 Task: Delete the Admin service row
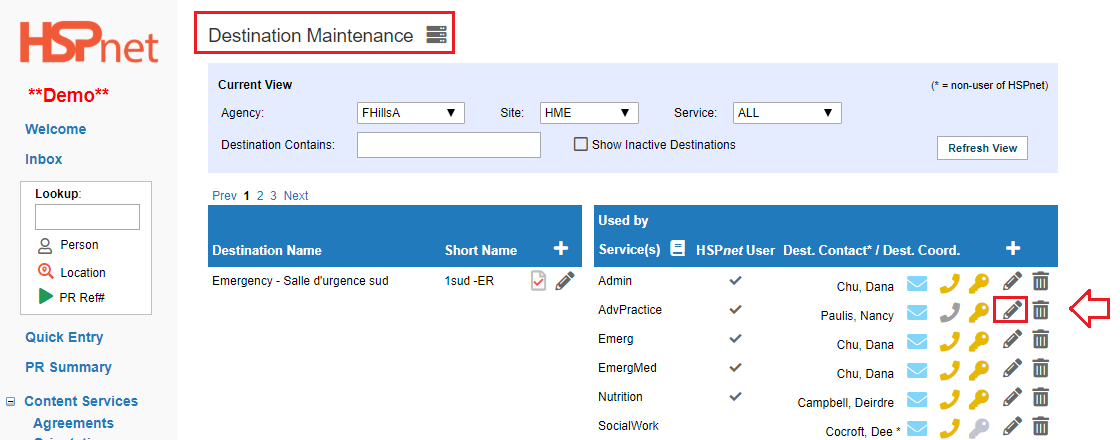1041,281
